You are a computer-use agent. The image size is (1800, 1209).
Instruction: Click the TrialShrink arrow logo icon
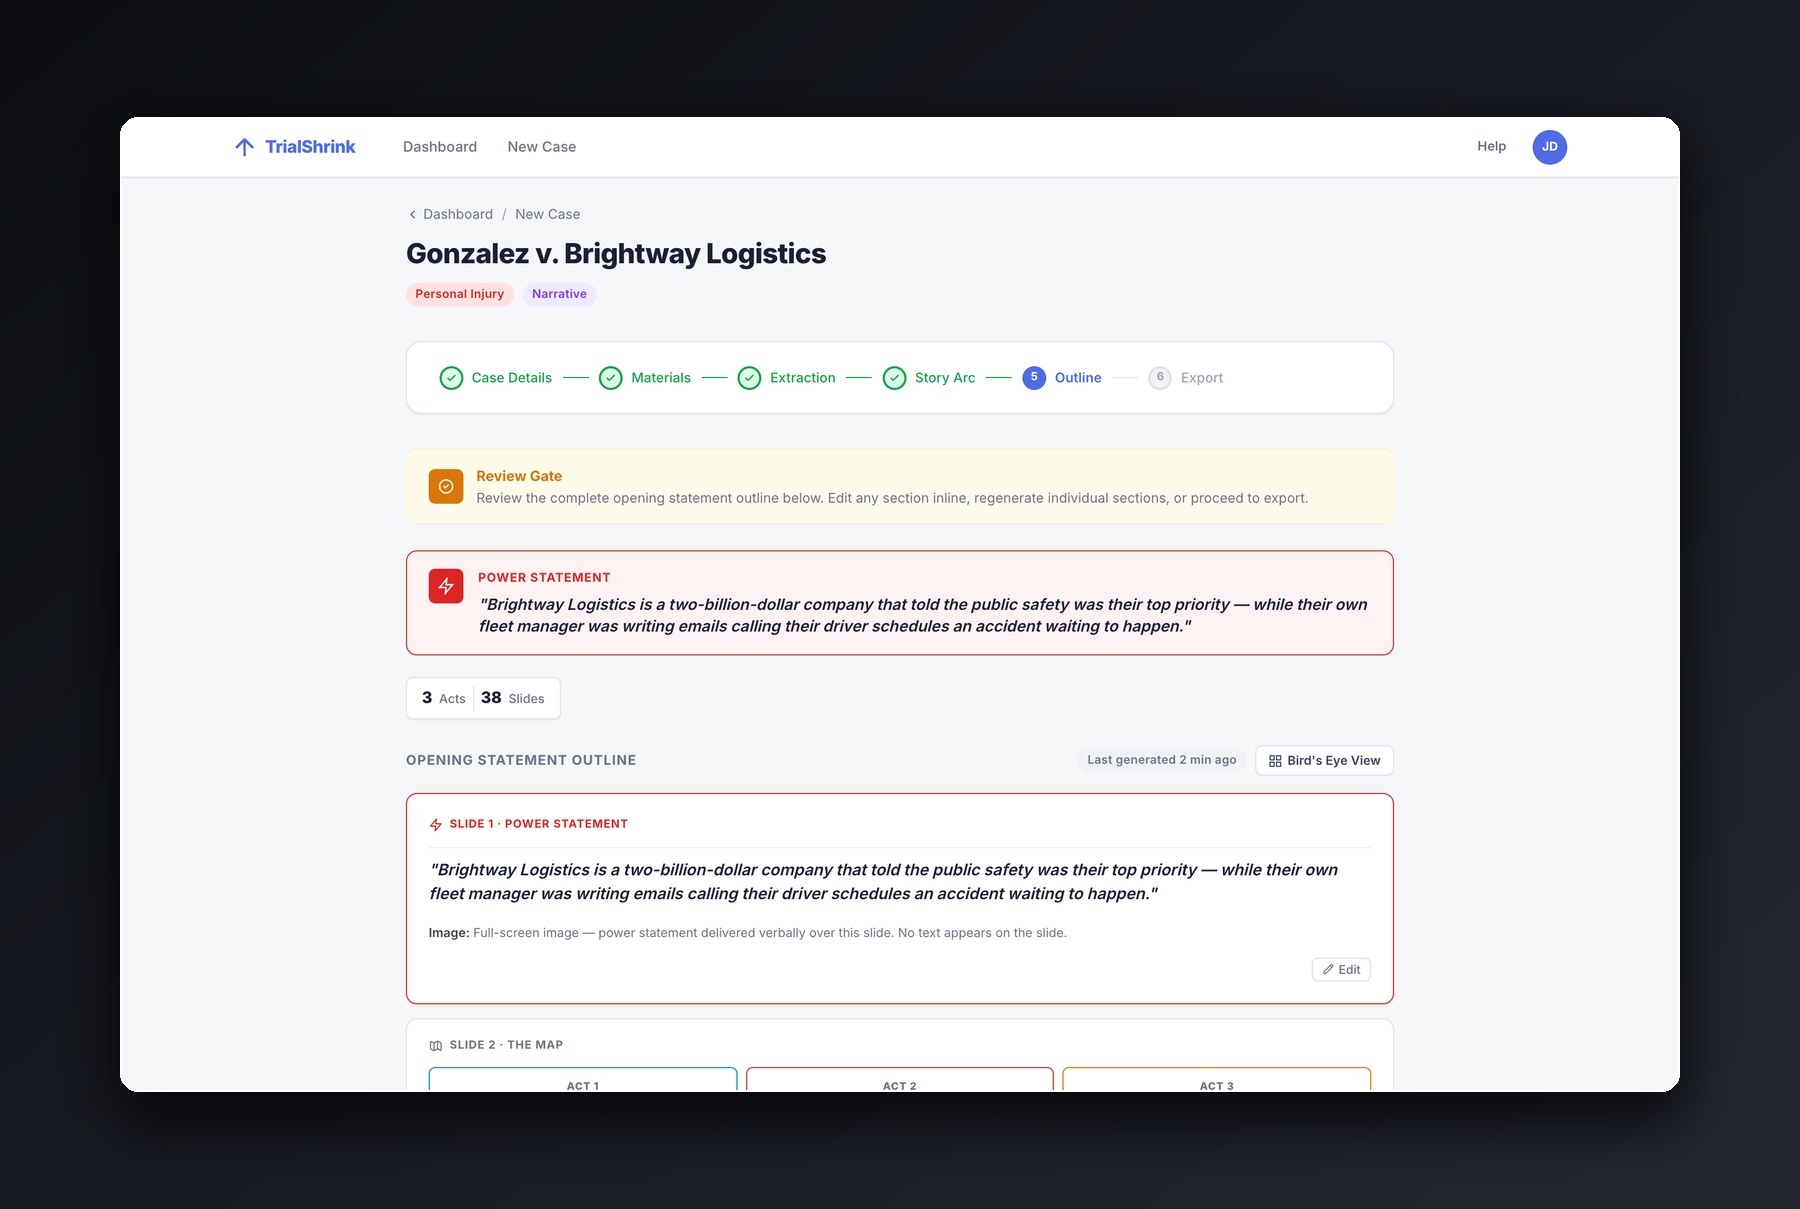pos(244,147)
